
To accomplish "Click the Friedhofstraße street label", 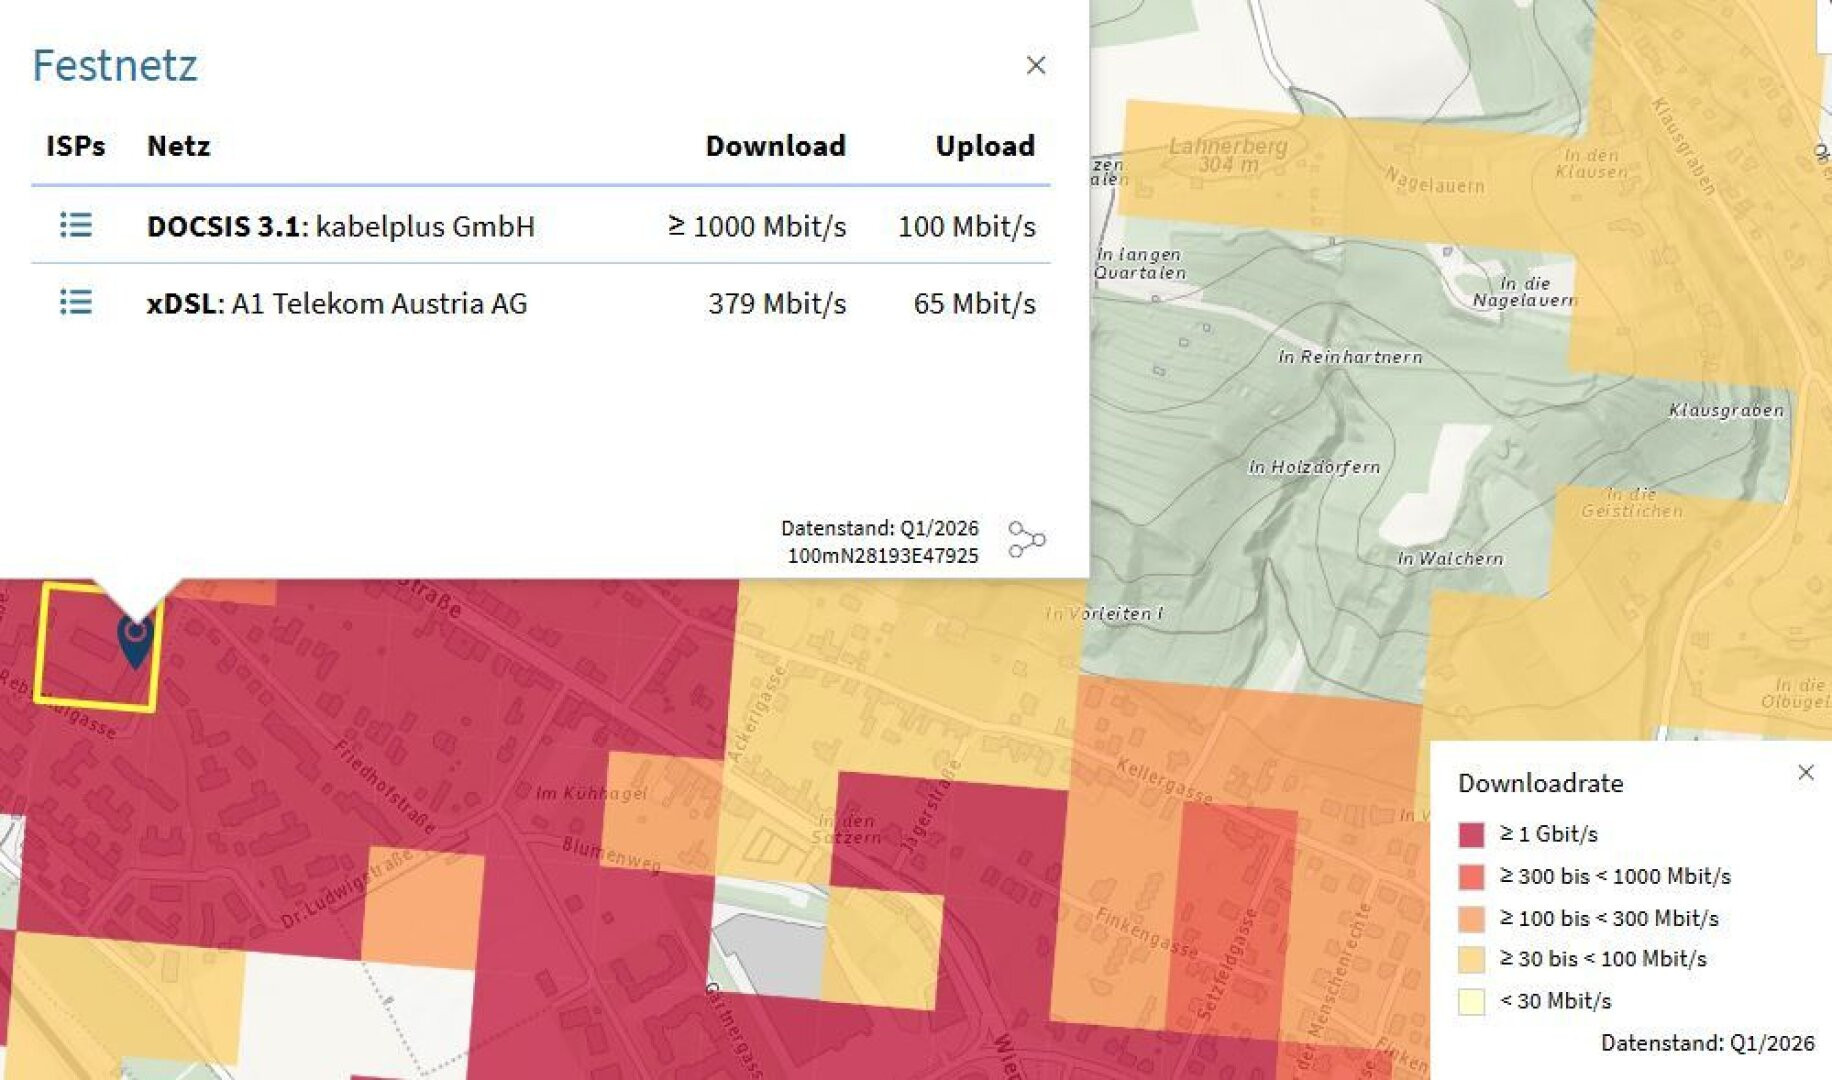I will (x=384, y=786).
